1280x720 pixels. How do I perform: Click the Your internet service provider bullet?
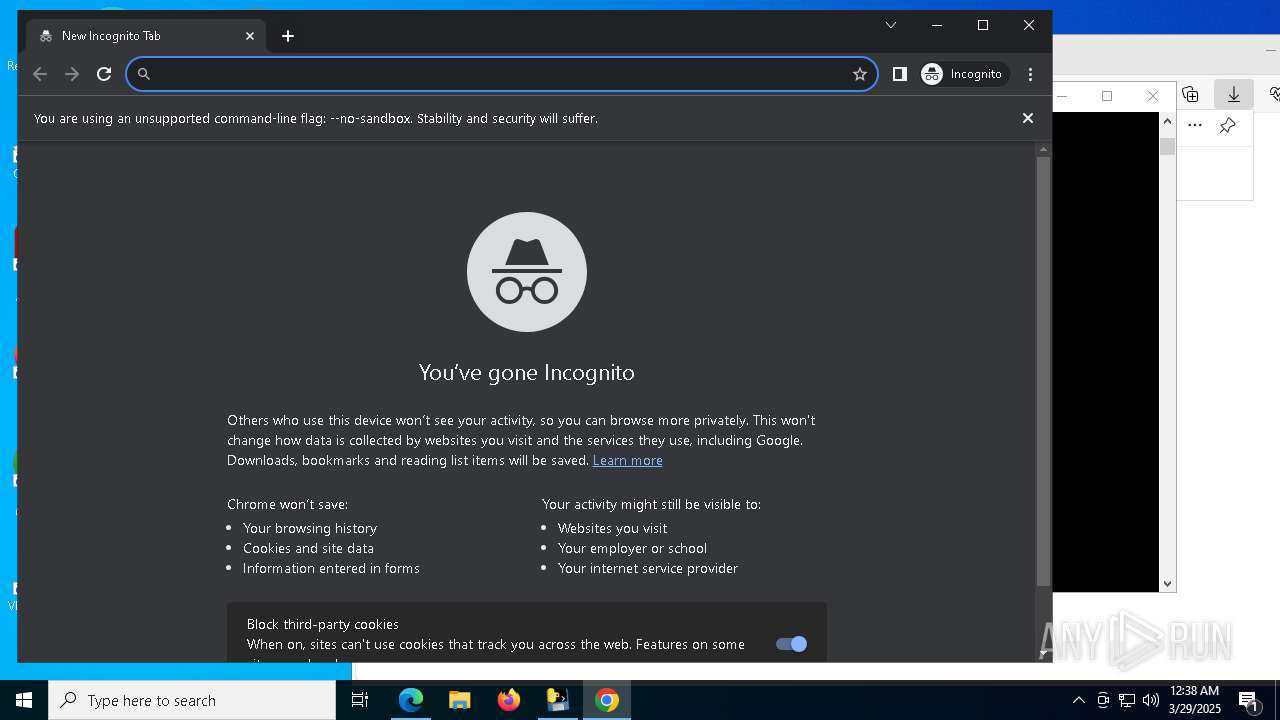(648, 568)
